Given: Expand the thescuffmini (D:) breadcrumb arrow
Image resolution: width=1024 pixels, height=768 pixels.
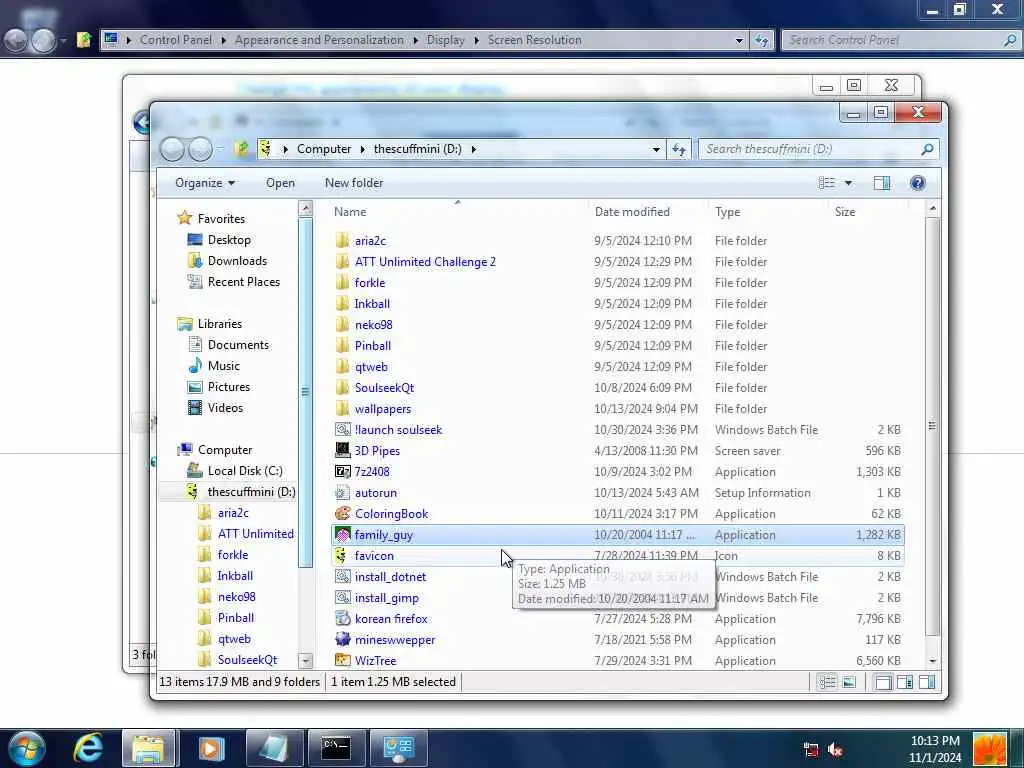Looking at the screenshot, I should (x=473, y=150).
